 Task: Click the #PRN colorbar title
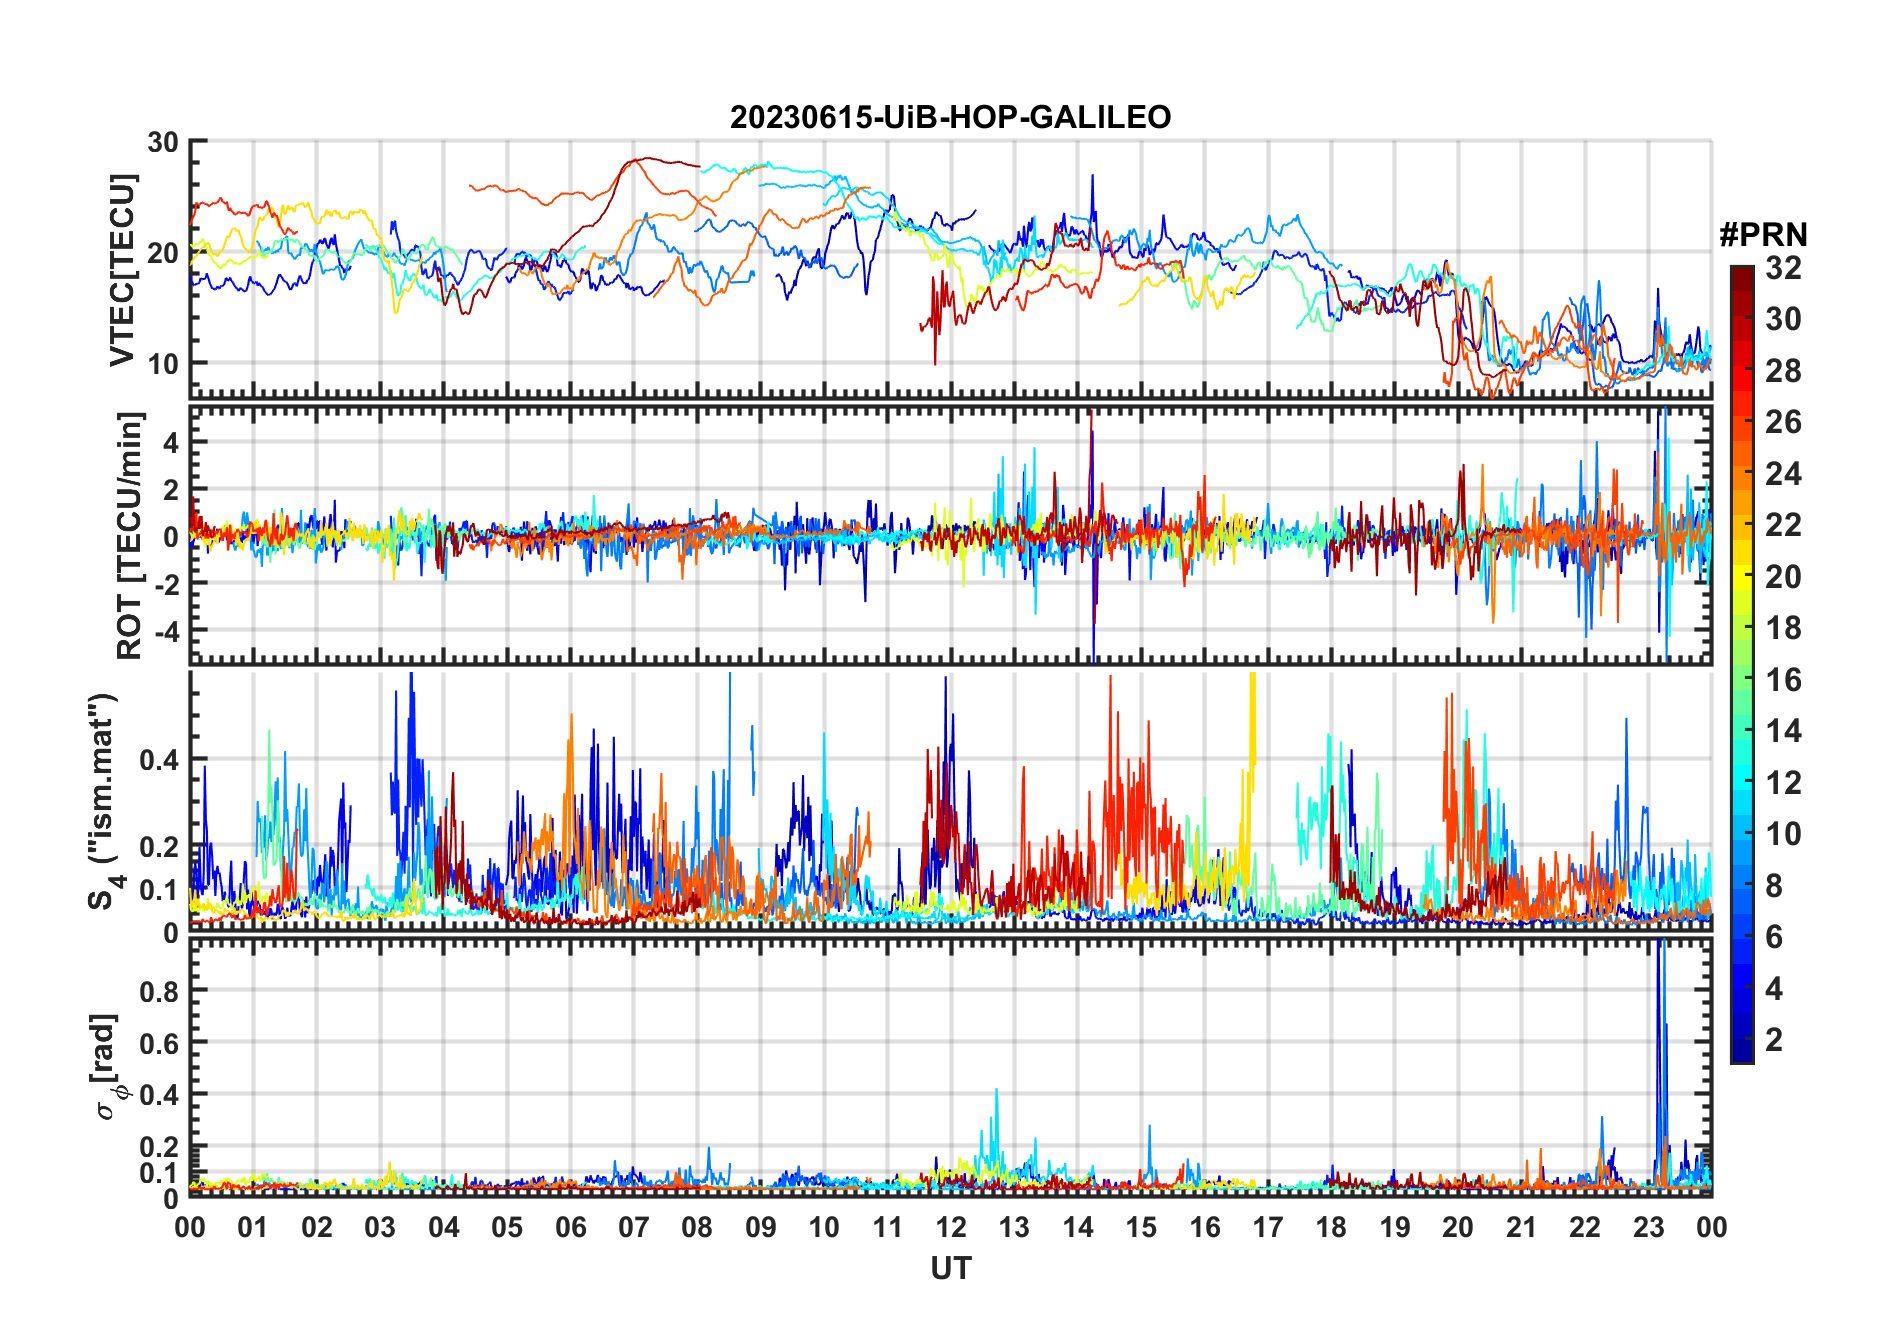pos(1763,235)
